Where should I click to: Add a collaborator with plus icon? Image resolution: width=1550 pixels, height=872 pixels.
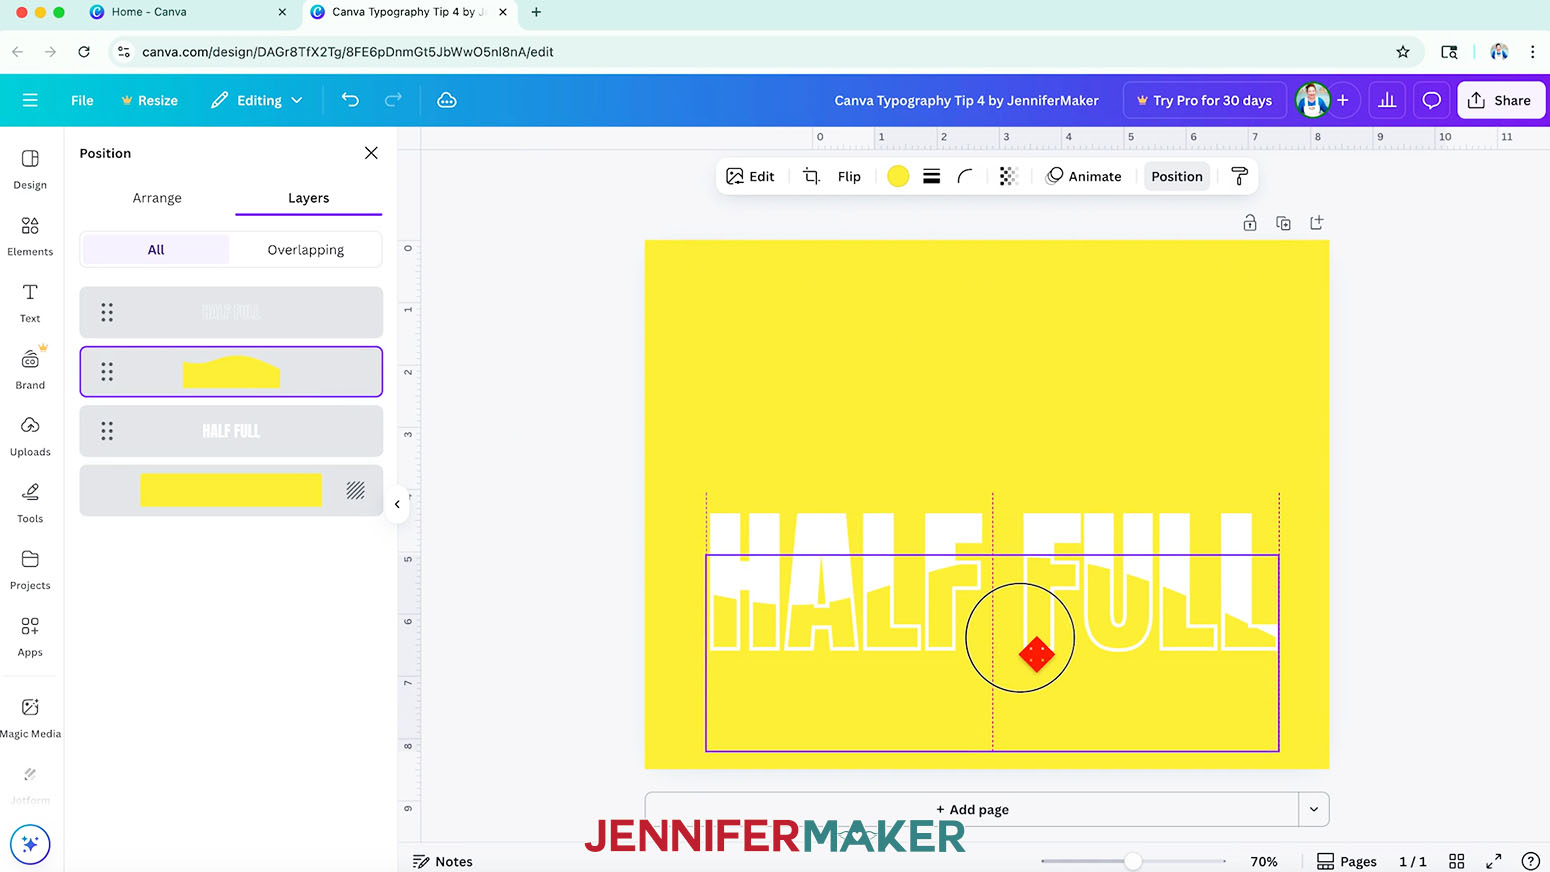click(x=1343, y=100)
